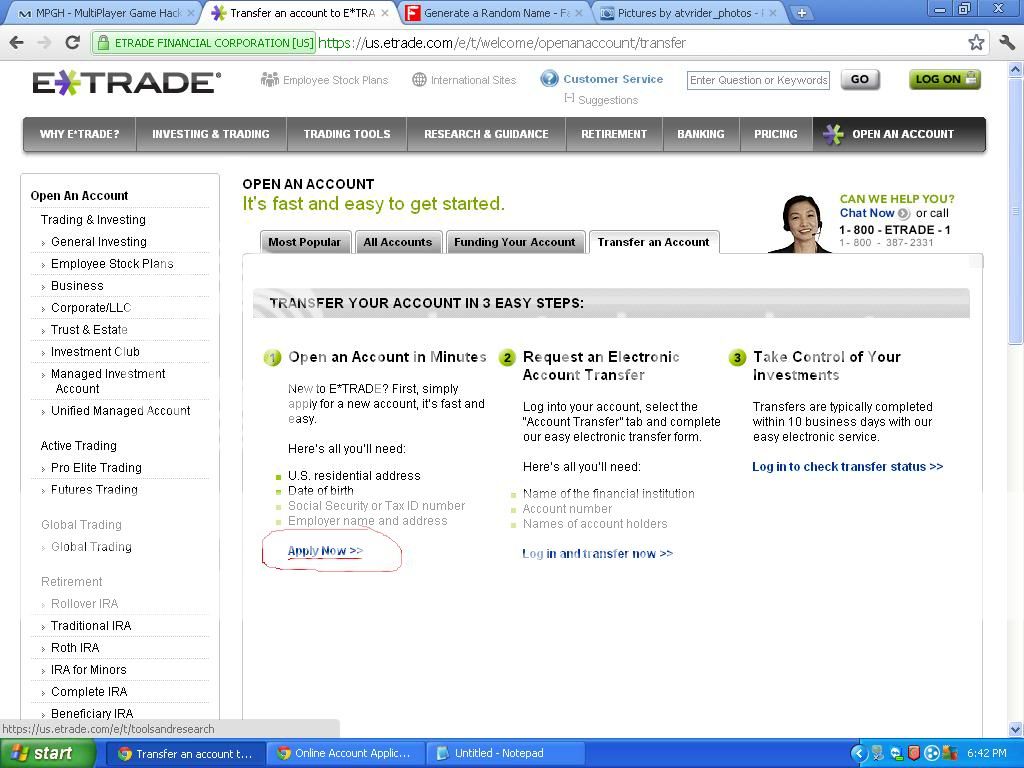
Task: Open Employee Stock Plans in sidebar
Action: click(x=112, y=264)
